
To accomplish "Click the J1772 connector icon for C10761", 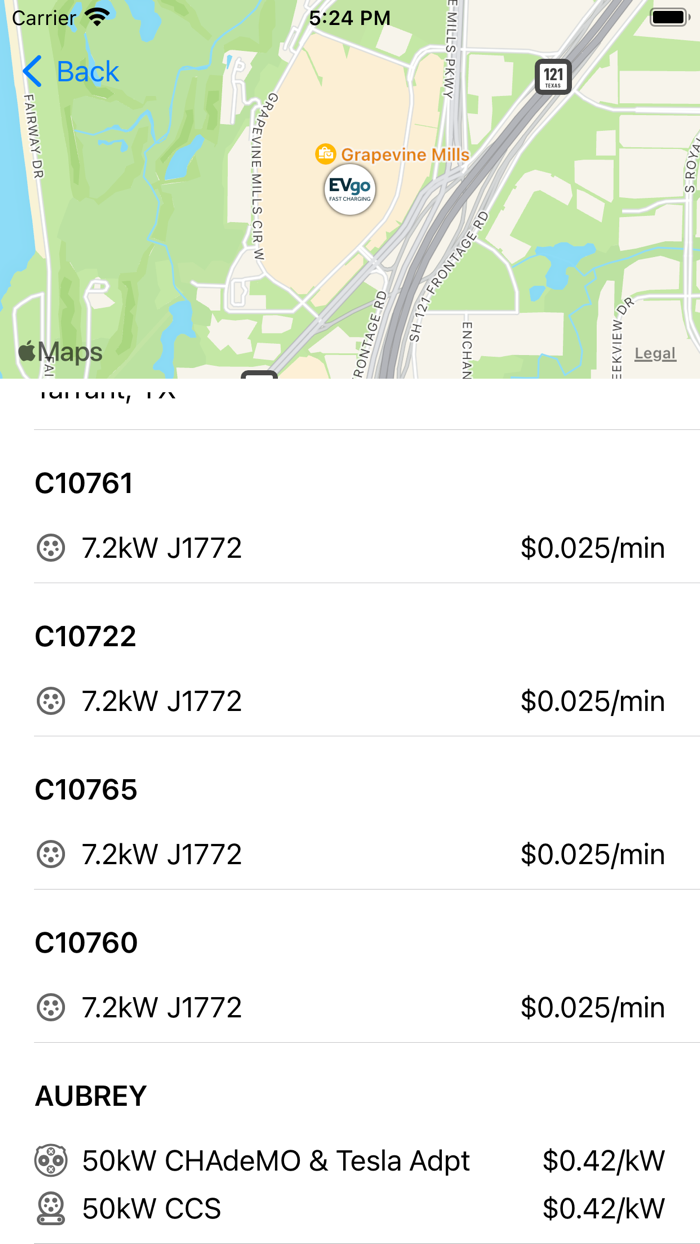I will coord(50,548).
